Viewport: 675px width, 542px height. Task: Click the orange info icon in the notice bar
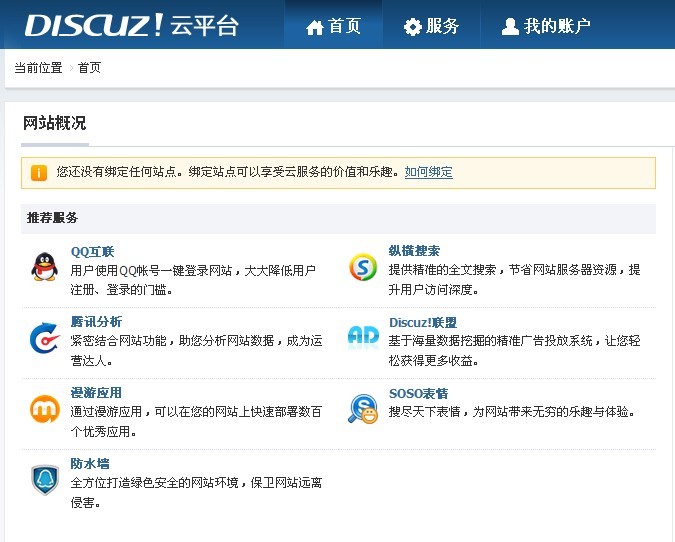39,173
